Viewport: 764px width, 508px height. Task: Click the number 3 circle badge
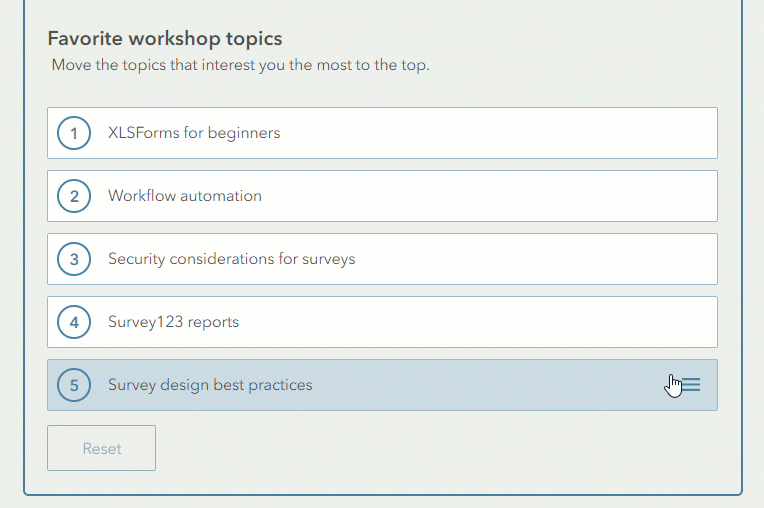click(74, 259)
